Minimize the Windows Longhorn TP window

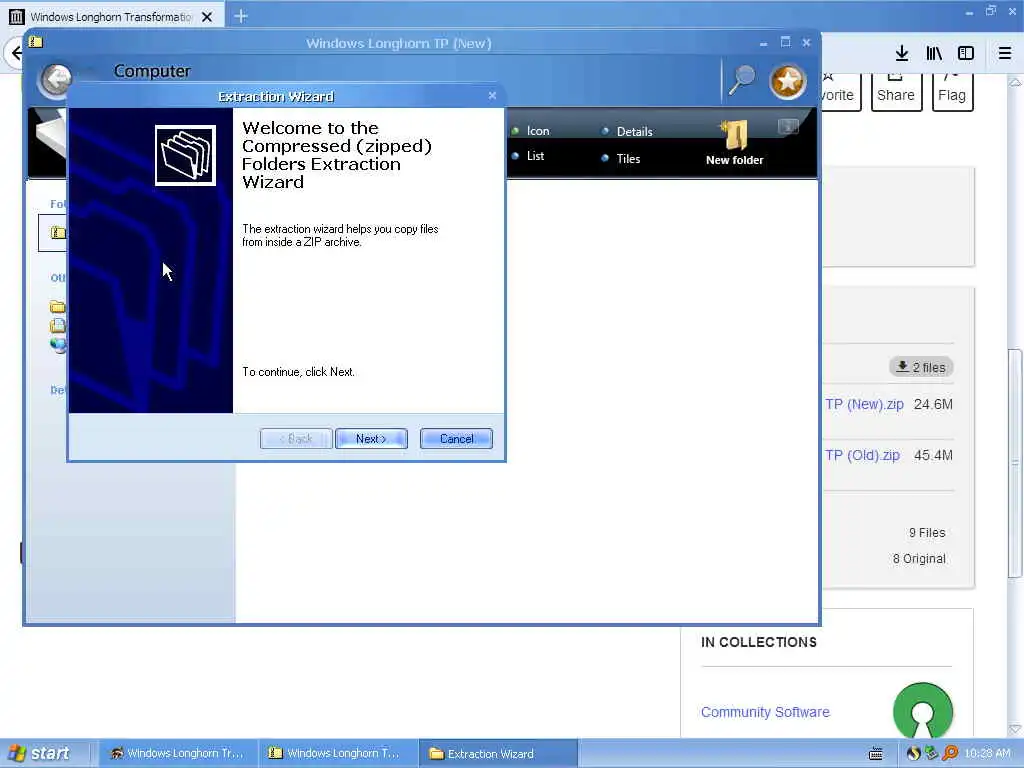(763, 43)
